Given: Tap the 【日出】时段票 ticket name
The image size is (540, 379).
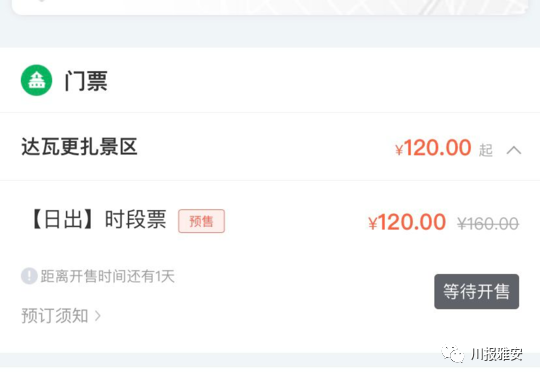Looking at the screenshot, I should coord(99,220).
